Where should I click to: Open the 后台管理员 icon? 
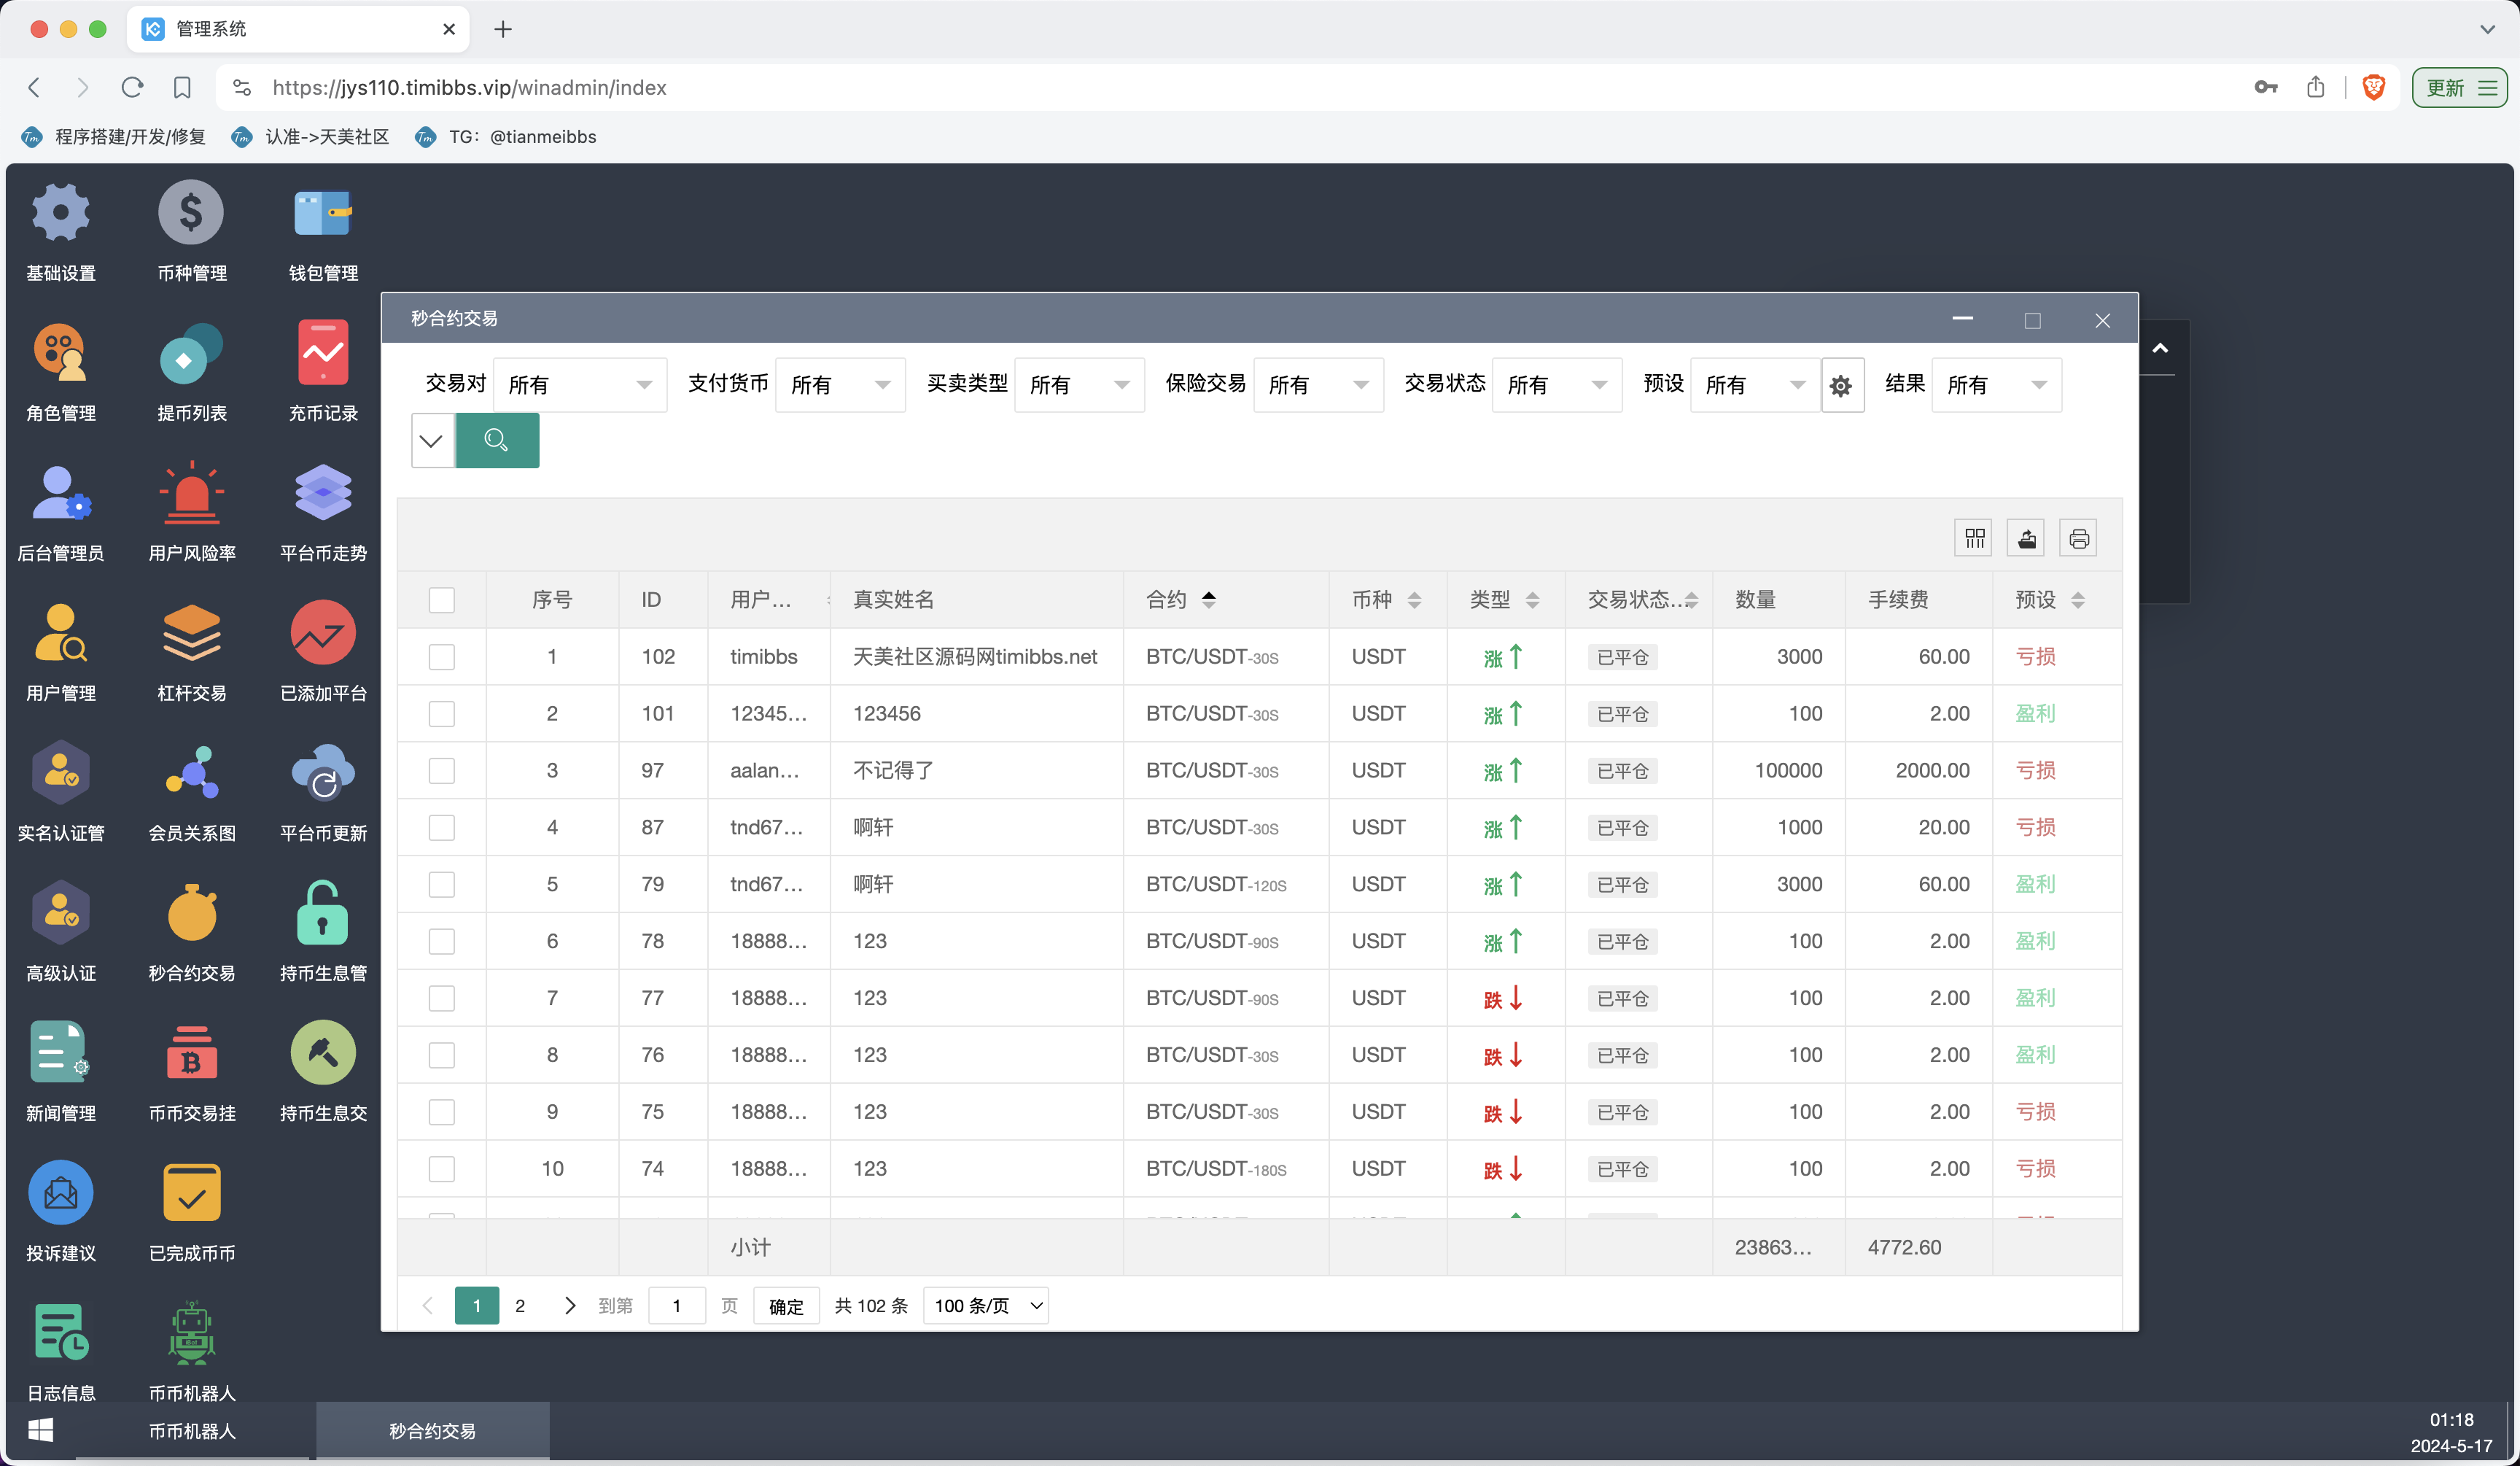pos(61,492)
